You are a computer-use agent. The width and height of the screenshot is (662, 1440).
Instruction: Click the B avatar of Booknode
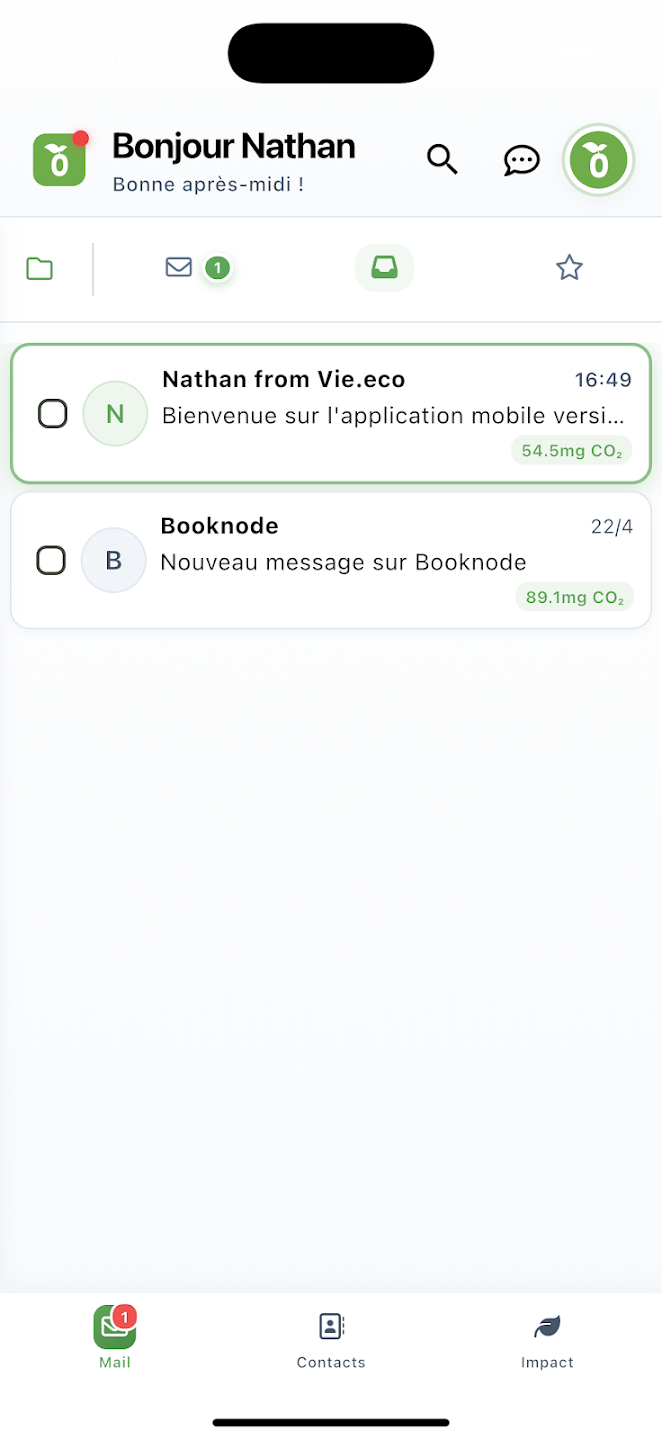pos(113,560)
